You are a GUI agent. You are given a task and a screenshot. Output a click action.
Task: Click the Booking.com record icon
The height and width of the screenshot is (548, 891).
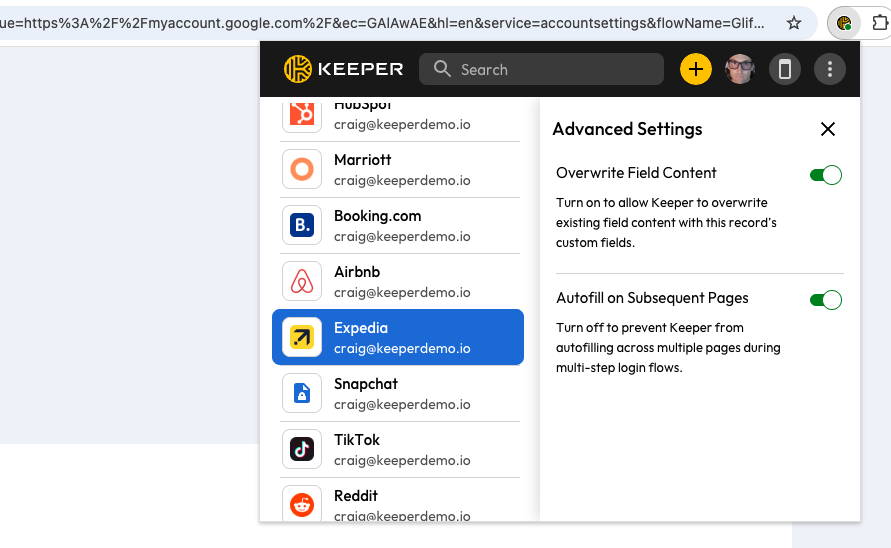(x=302, y=225)
